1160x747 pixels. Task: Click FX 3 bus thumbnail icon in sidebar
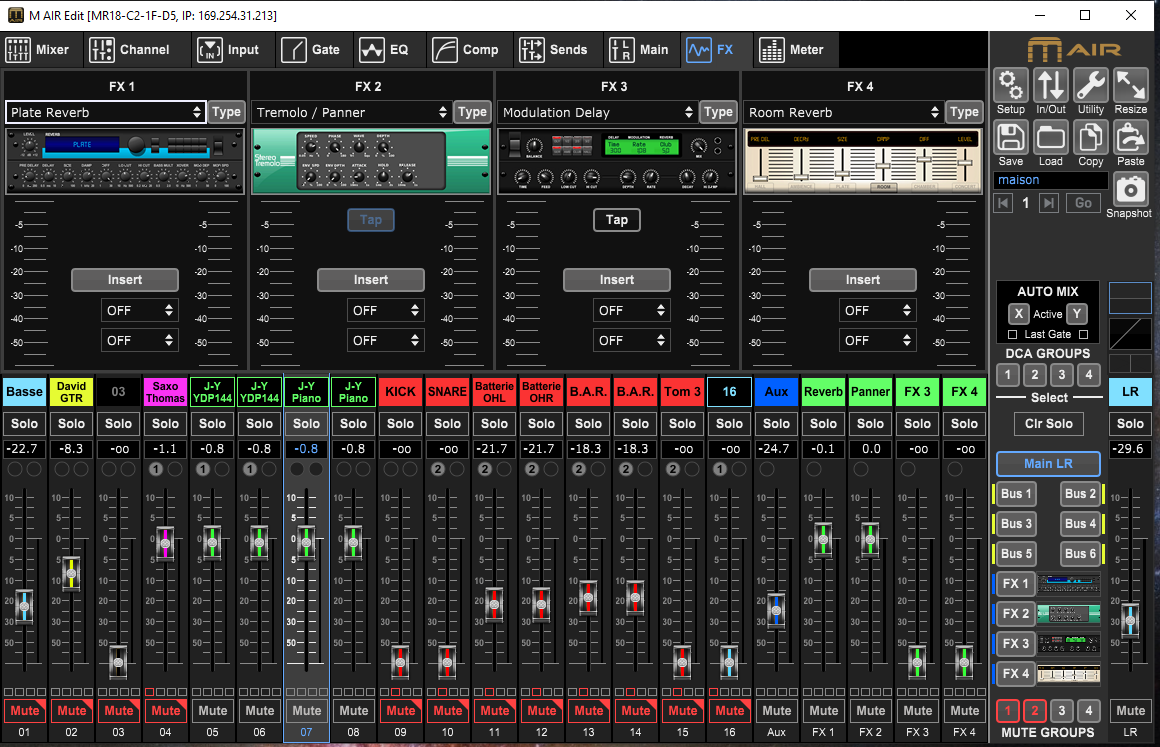(x=1068, y=643)
